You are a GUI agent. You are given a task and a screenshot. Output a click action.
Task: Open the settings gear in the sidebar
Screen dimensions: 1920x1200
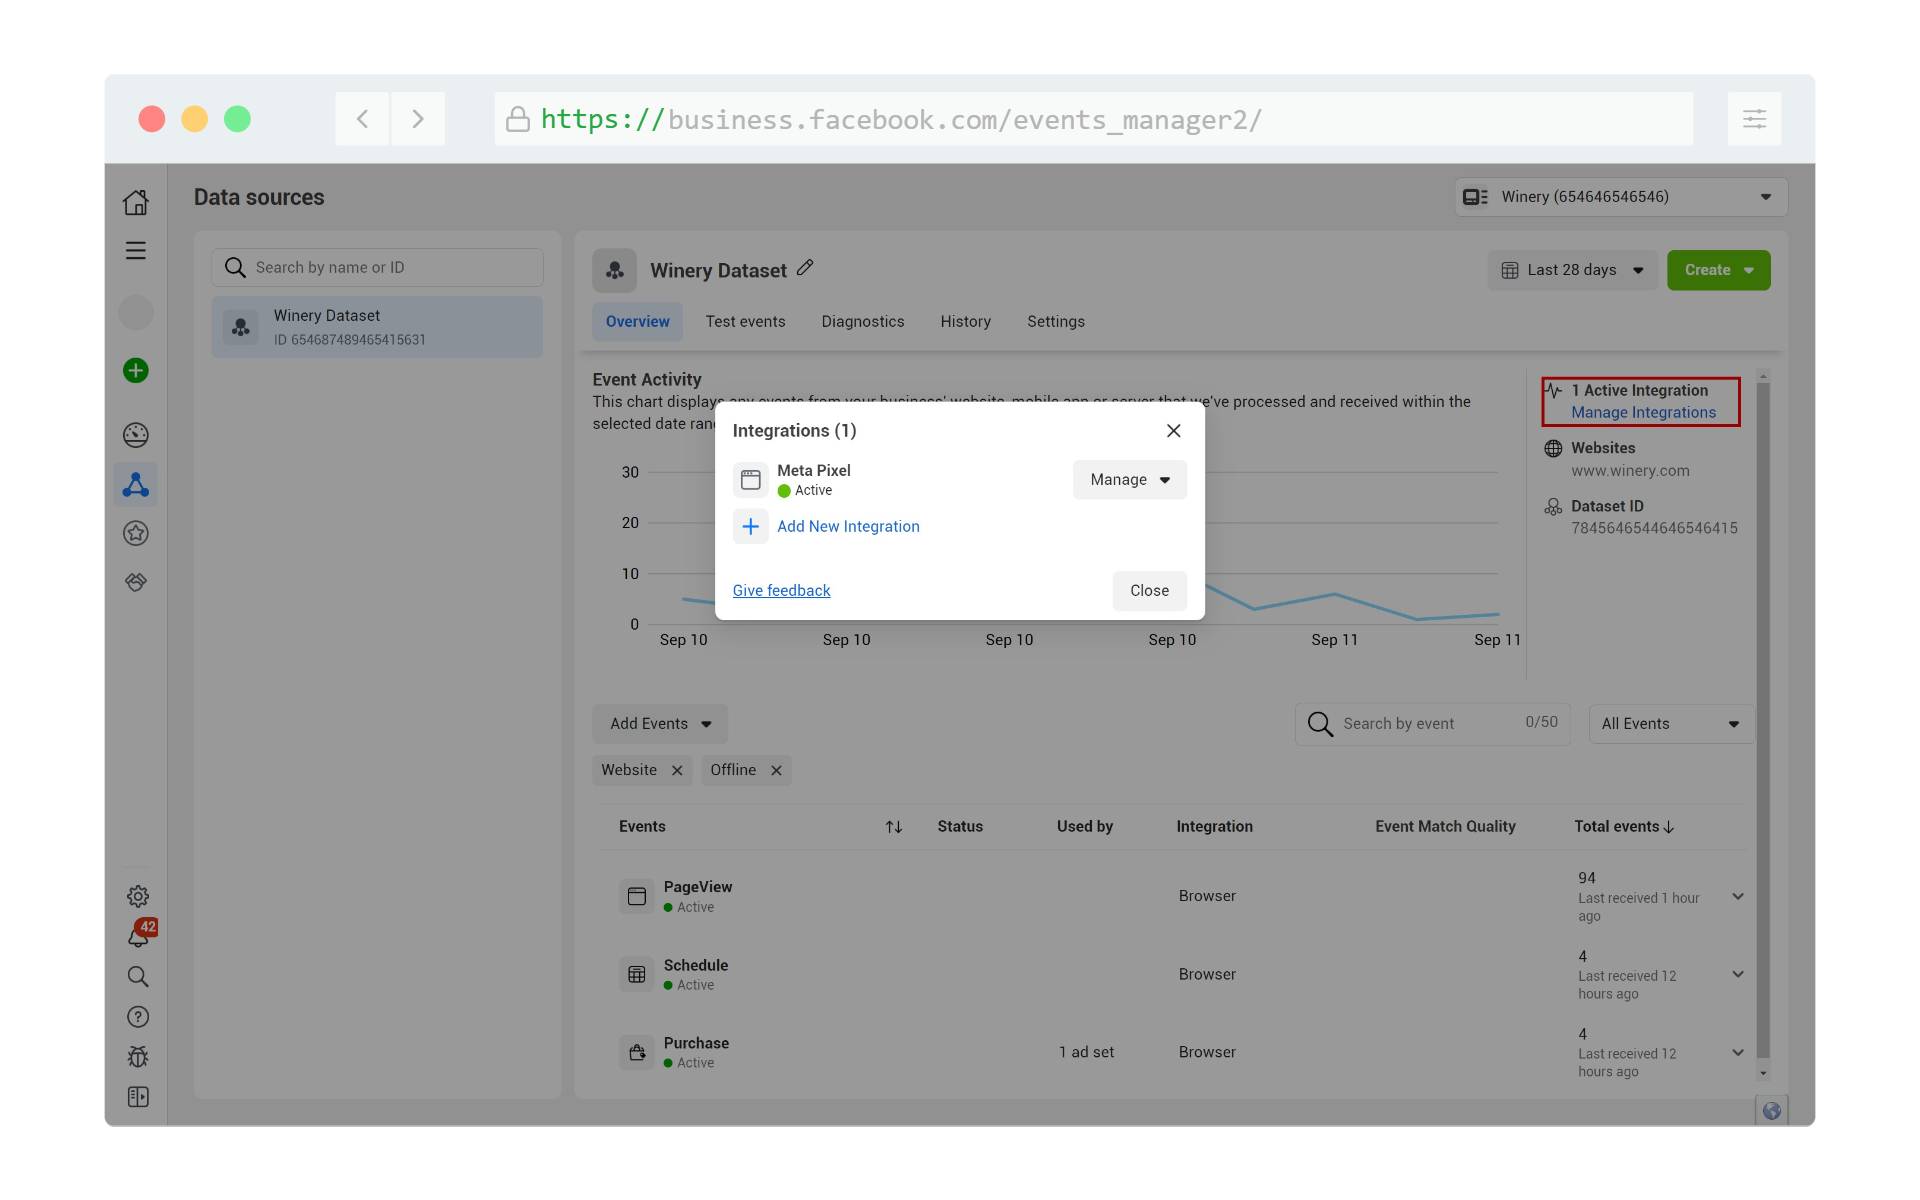[x=138, y=896]
